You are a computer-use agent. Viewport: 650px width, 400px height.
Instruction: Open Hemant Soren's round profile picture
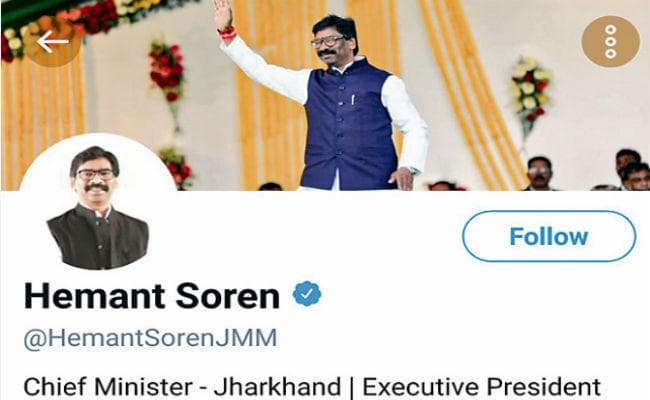click(98, 203)
